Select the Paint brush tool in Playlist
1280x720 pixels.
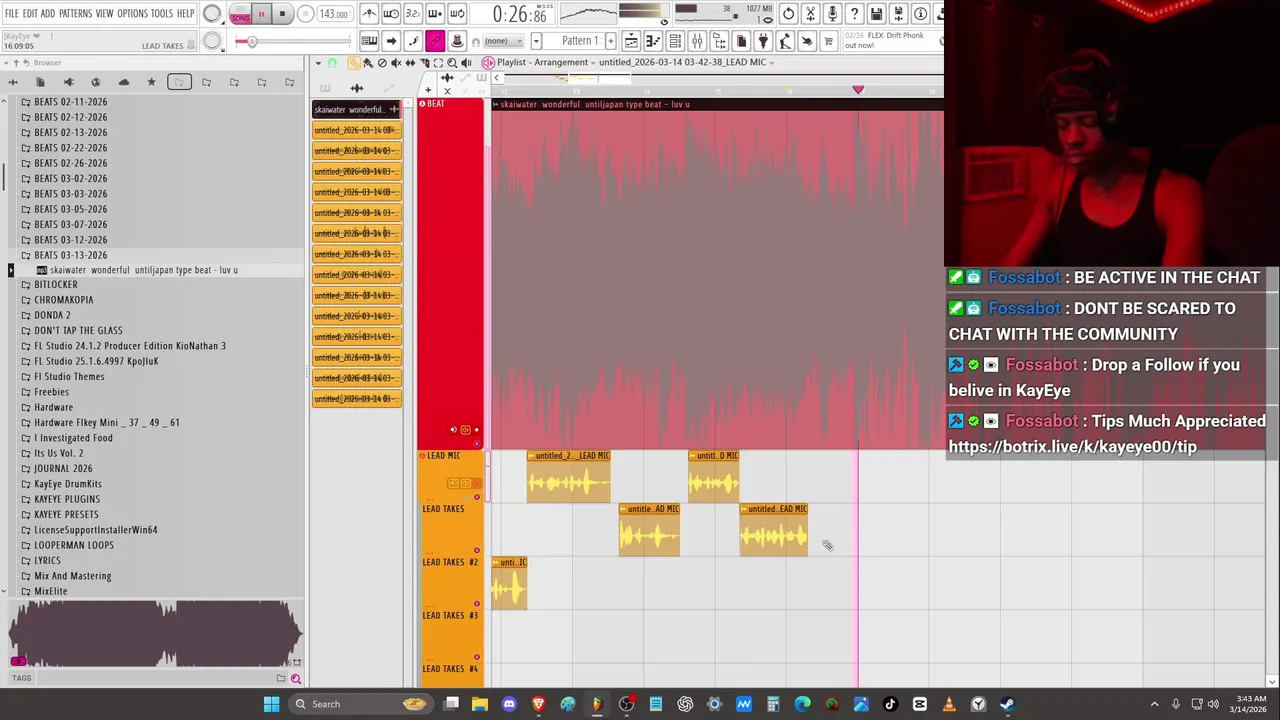coord(367,62)
